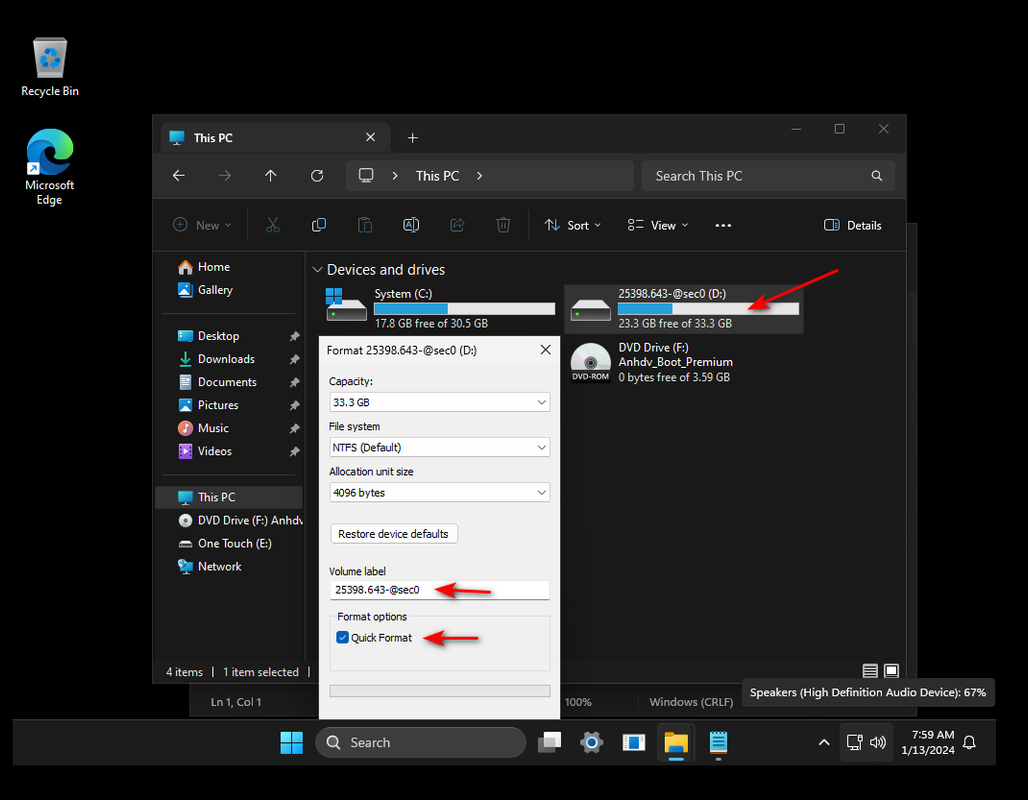
Task: Open File Explorer from the taskbar
Action: (x=676, y=742)
